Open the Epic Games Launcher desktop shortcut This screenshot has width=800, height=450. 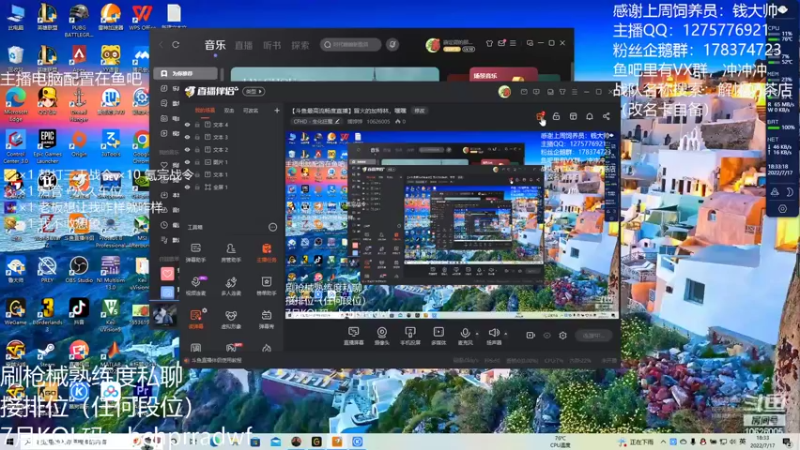click(47, 145)
